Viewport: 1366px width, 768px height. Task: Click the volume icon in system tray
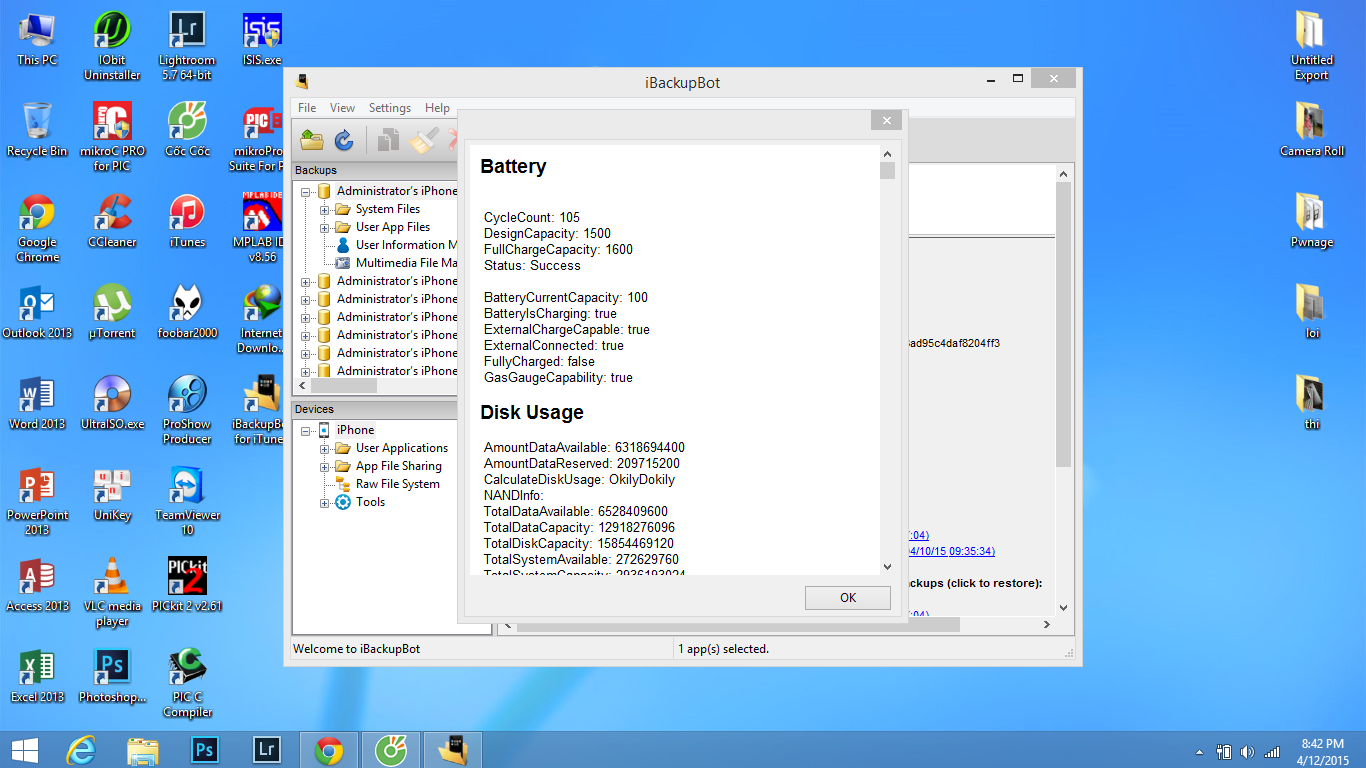(x=1247, y=752)
